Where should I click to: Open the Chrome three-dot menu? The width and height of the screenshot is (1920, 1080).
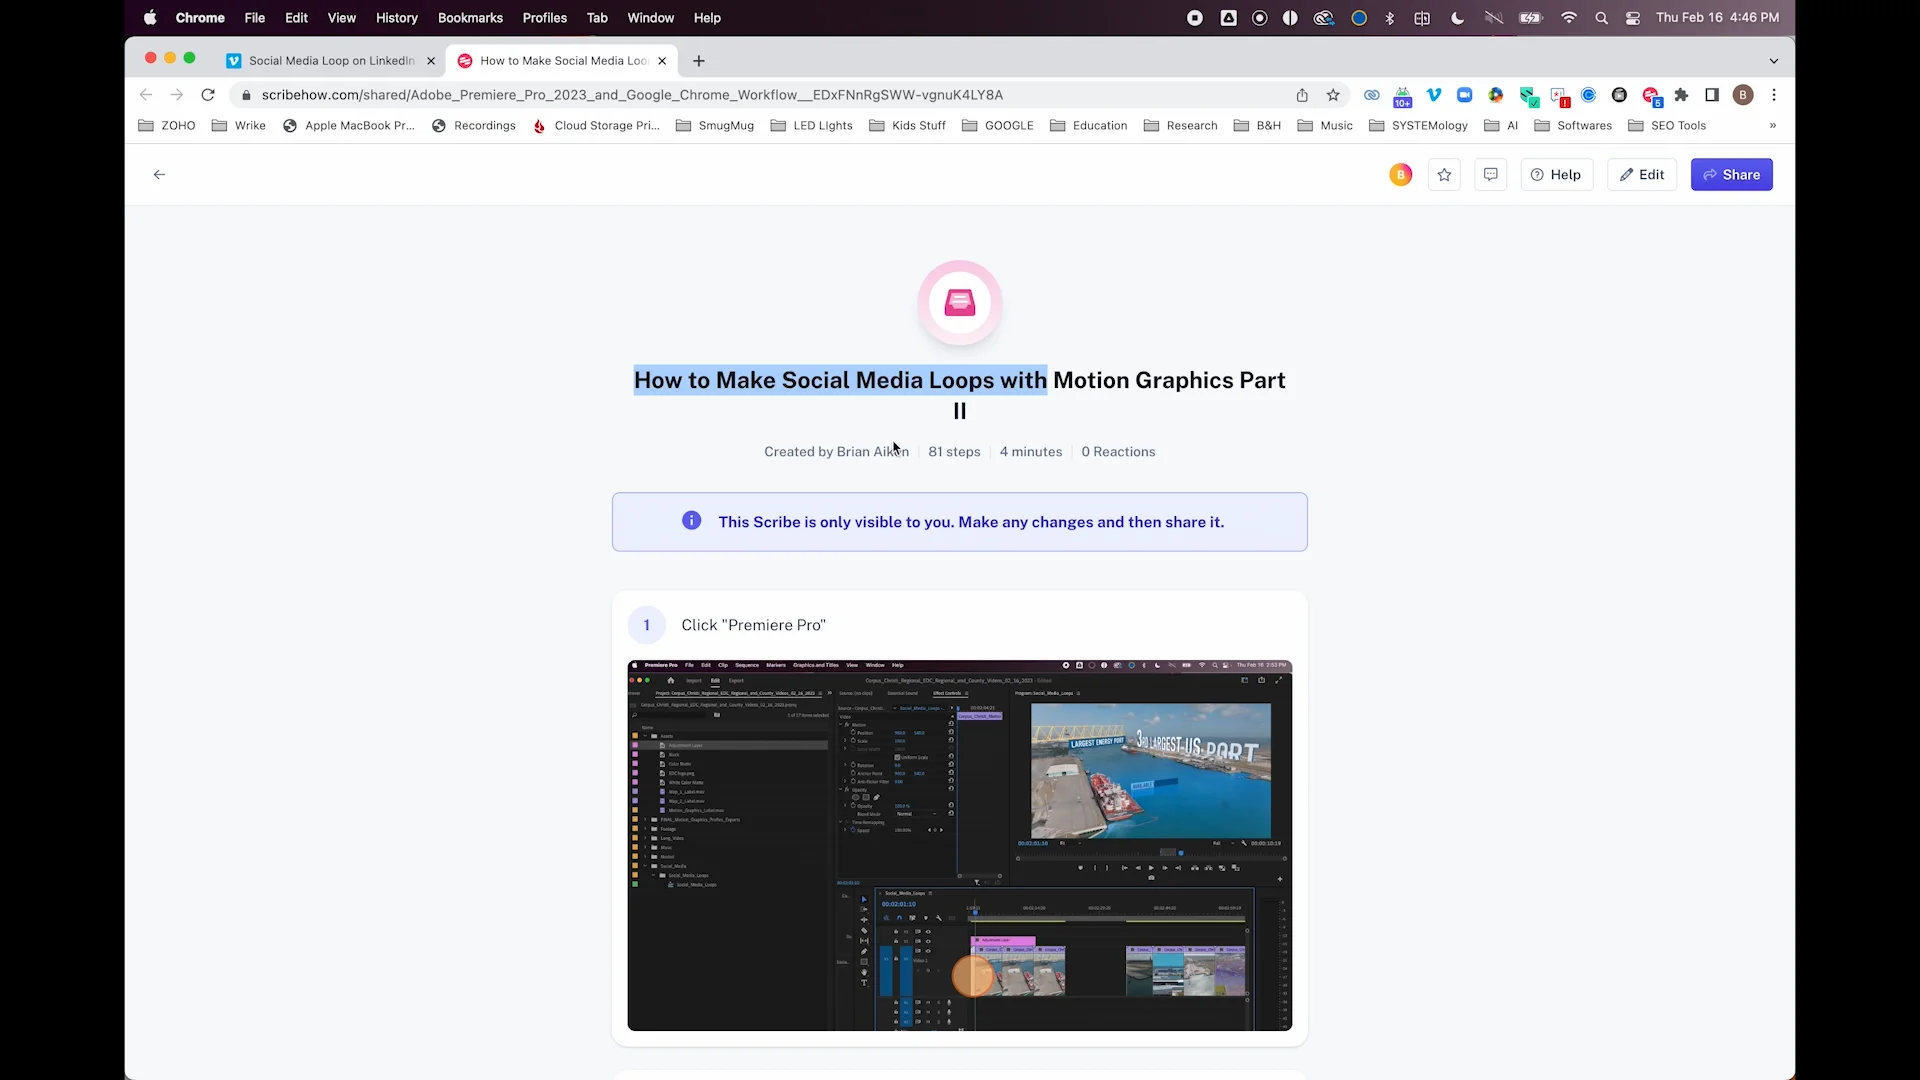[x=1774, y=95]
